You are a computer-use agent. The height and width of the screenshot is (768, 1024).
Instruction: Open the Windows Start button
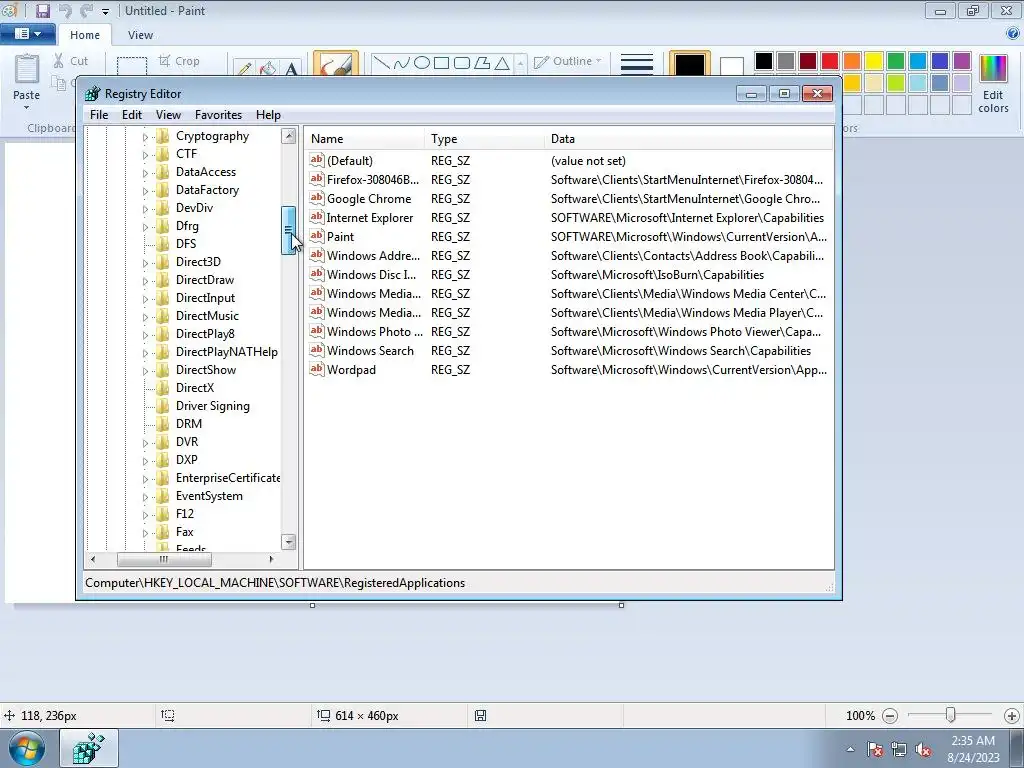(27, 749)
